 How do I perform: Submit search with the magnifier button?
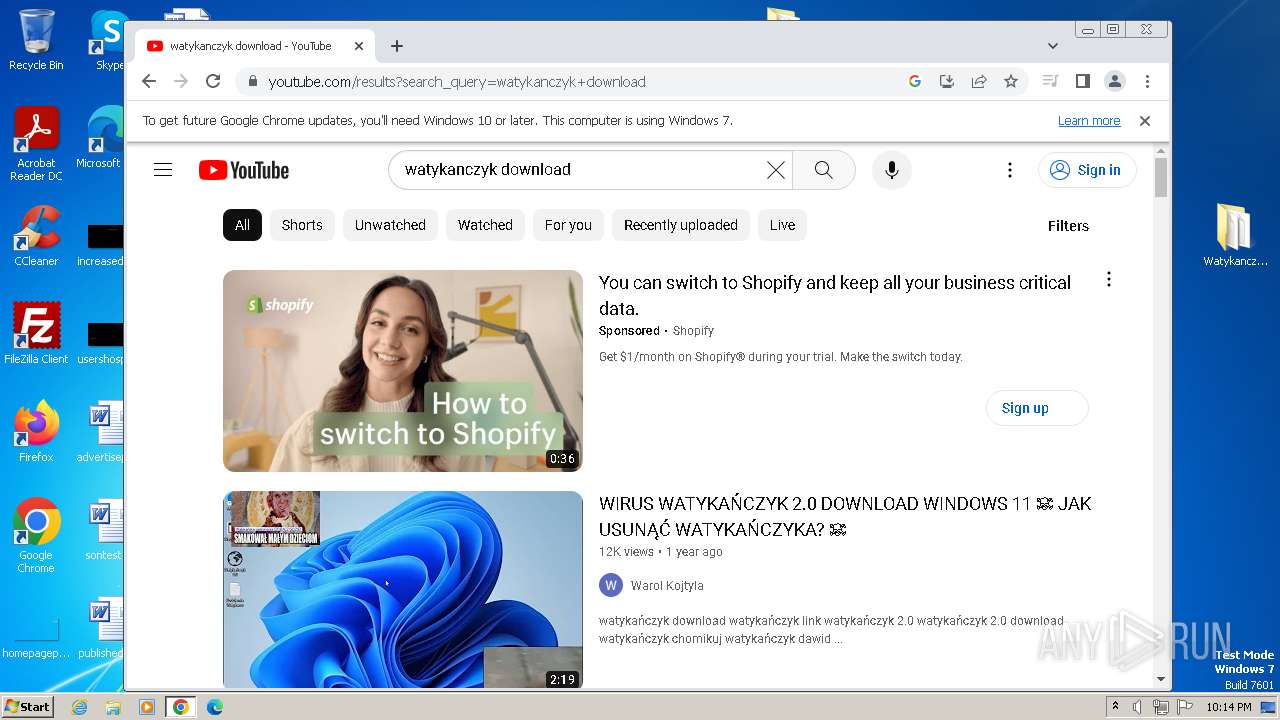(x=824, y=170)
